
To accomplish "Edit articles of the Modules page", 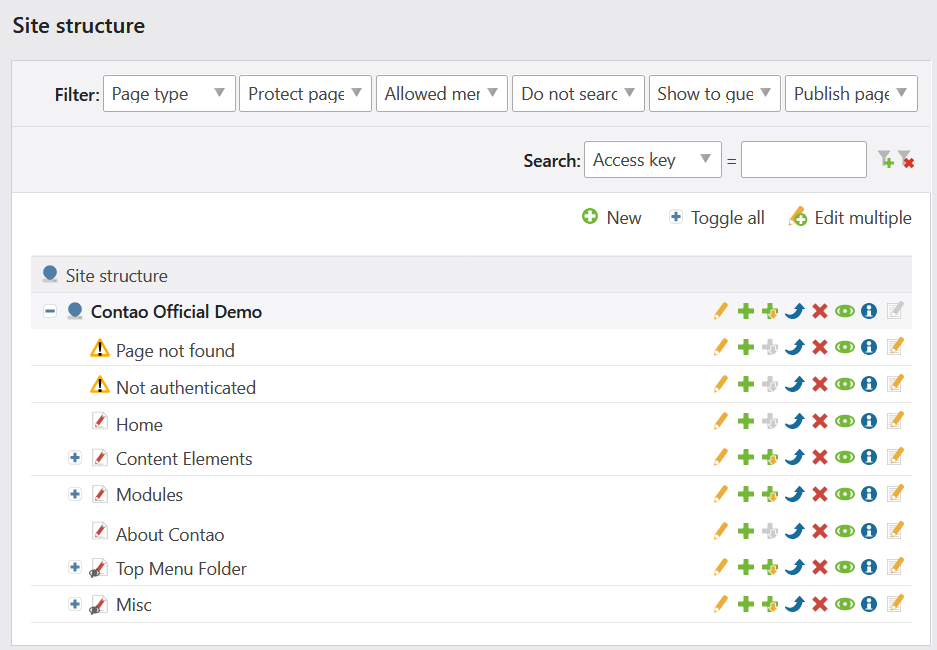I will click(895, 494).
